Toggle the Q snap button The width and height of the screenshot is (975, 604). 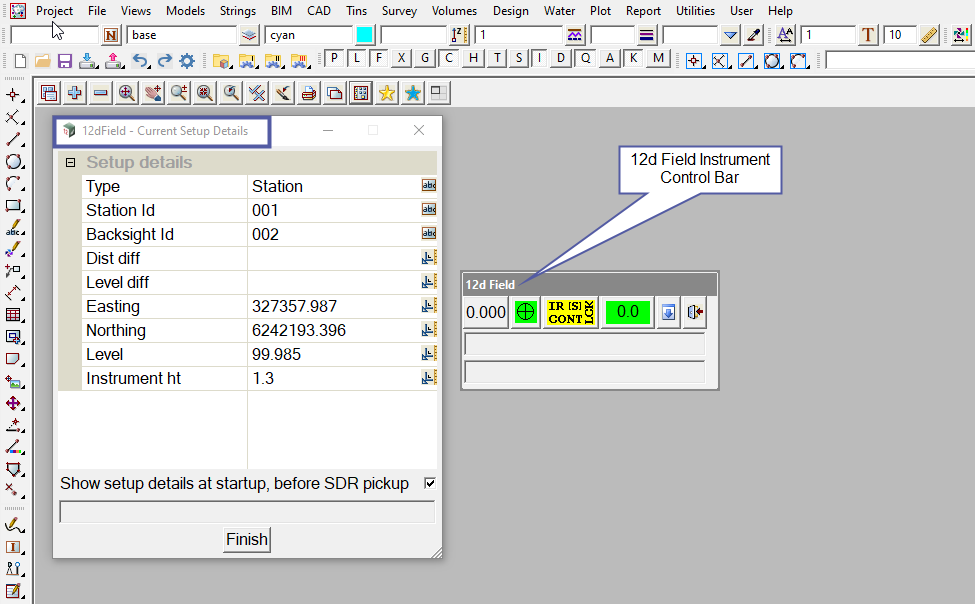tap(585, 58)
